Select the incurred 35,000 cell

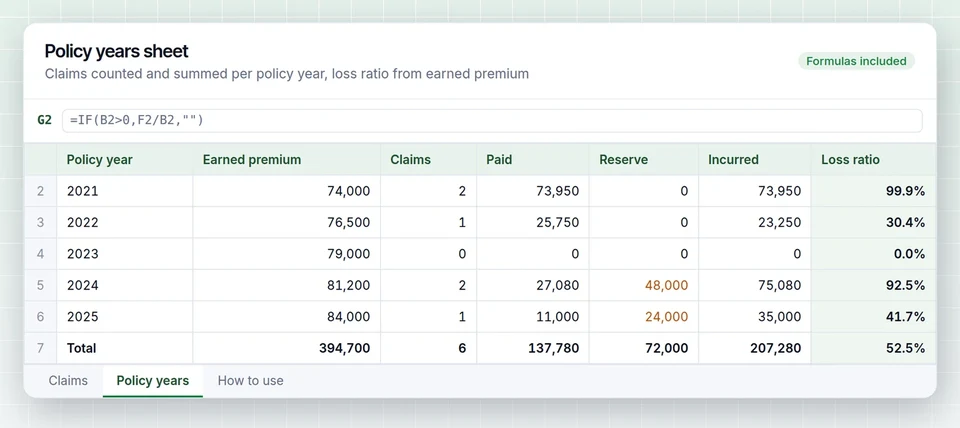[754, 317]
